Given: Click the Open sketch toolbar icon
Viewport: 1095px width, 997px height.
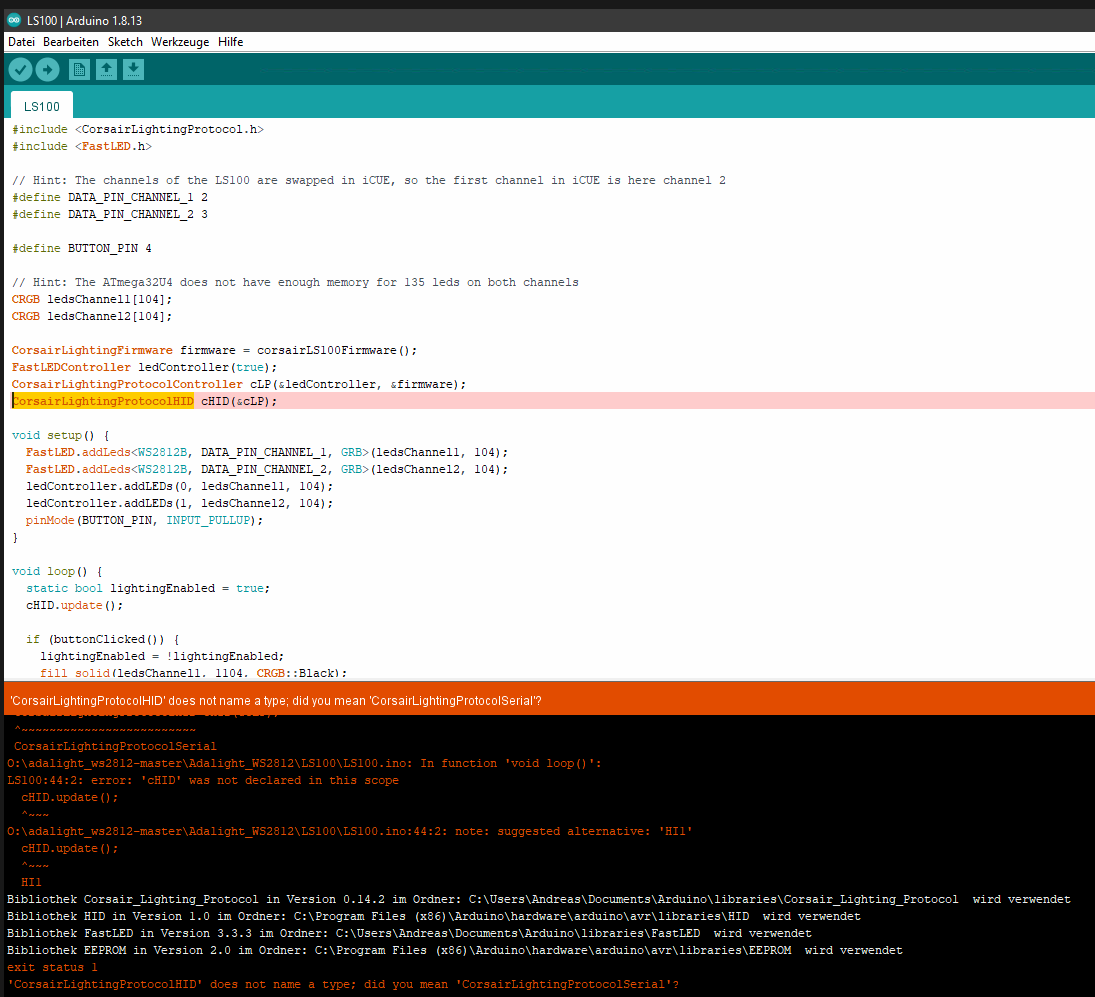Looking at the screenshot, I should click(106, 69).
